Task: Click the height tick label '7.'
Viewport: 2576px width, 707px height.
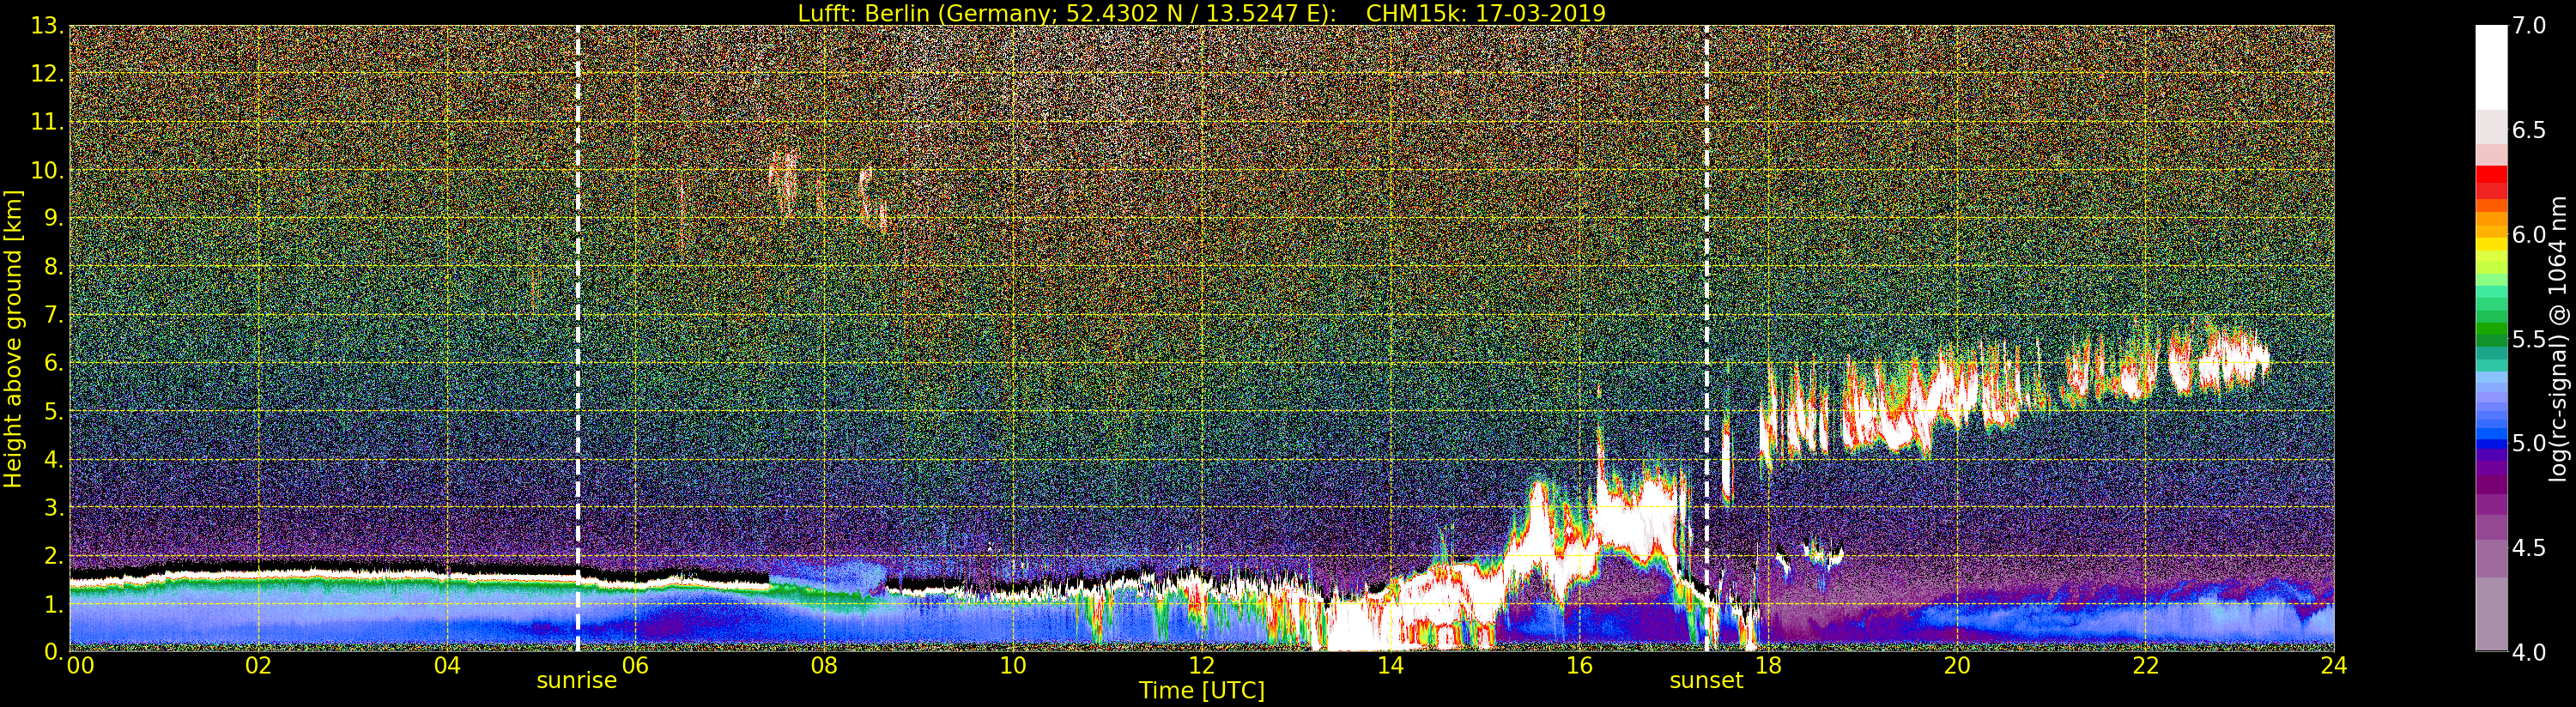Action: (x=53, y=315)
